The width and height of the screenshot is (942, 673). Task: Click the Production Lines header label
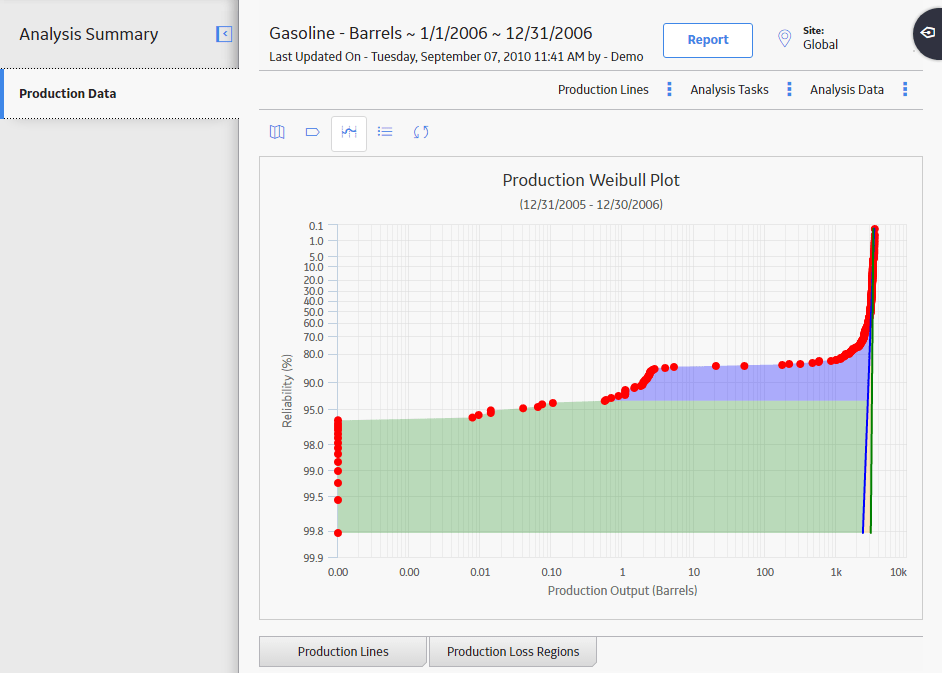(603, 90)
